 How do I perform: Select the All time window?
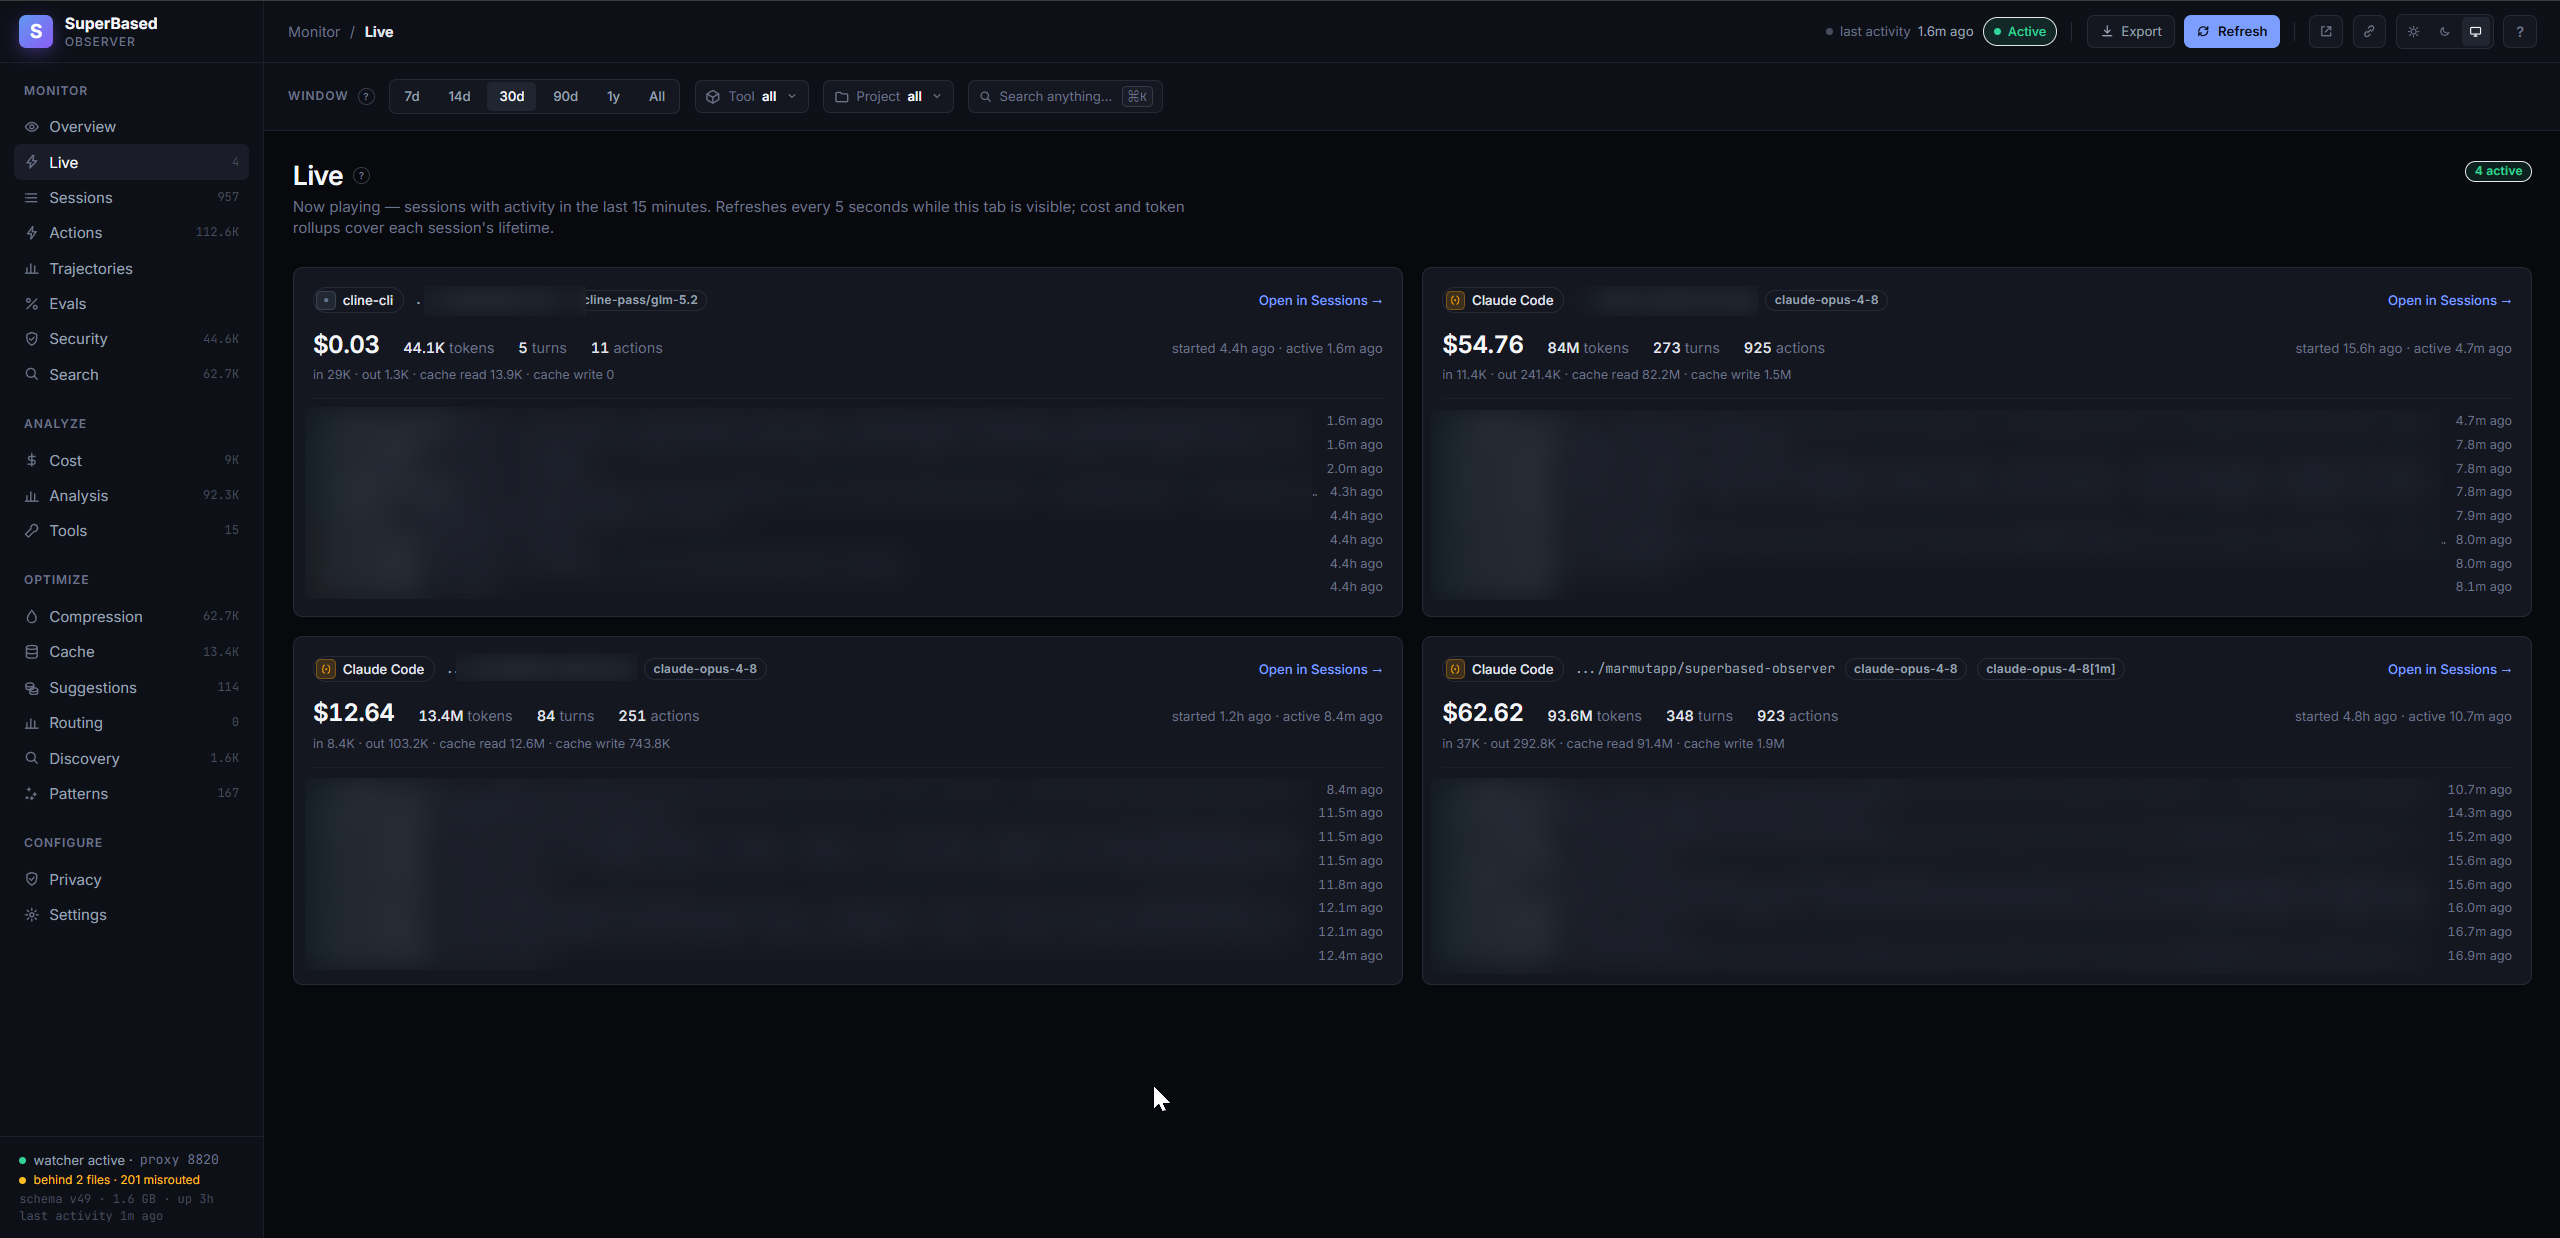(657, 96)
